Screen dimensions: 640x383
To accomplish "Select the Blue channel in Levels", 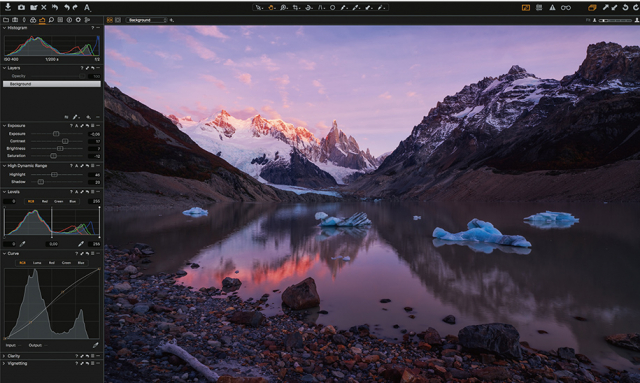I will click(x=73, y=201).
